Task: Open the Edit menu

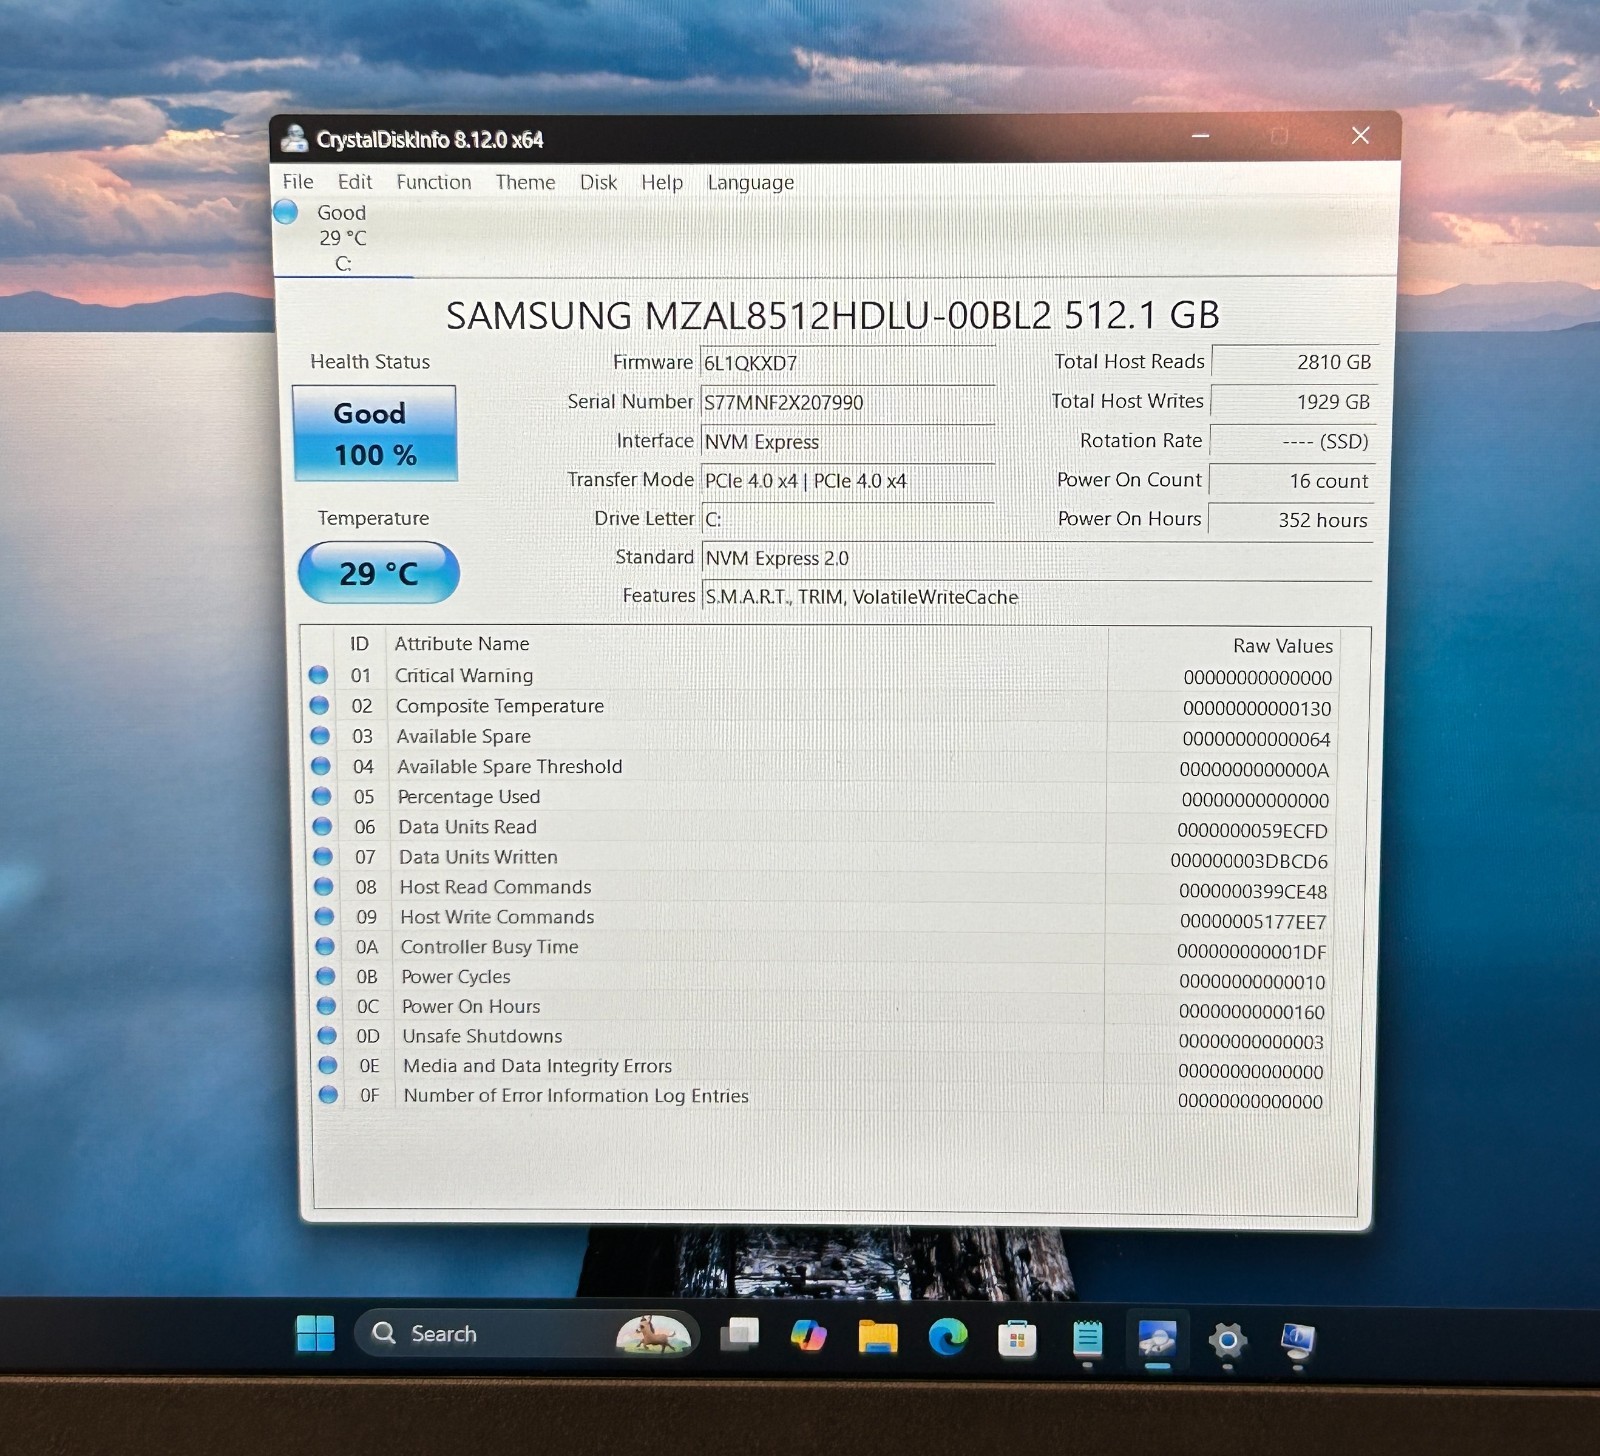Action: (x=354, y=182)
